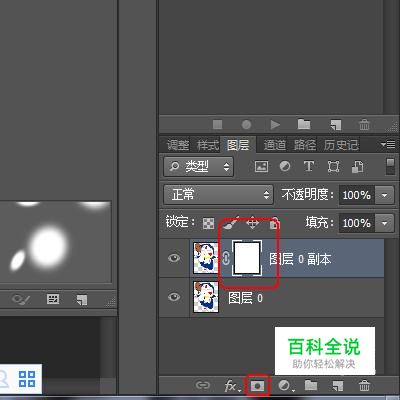Viewport: 400px width, 400px height.
Task: Filter layers by shape layers
Action: 333,166
